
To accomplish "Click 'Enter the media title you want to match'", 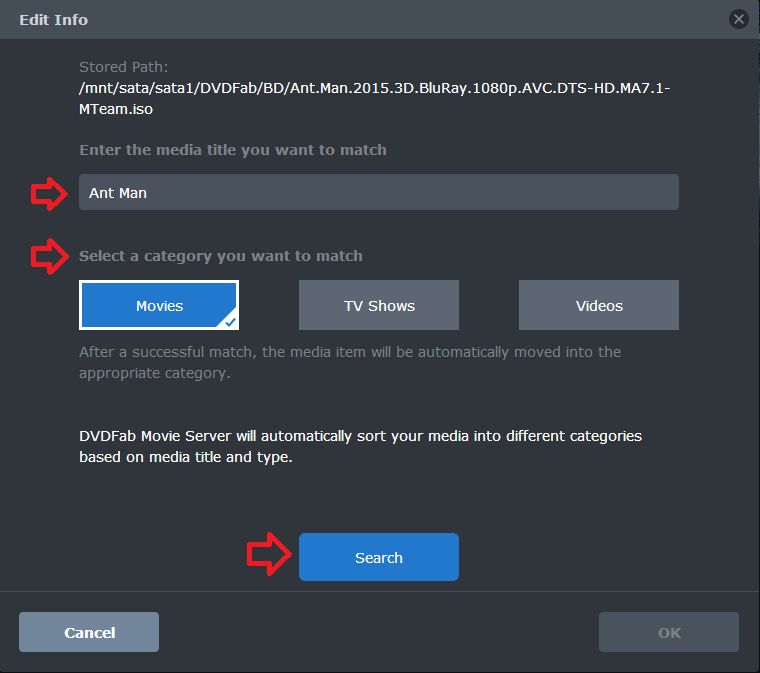I will point(233,150).
